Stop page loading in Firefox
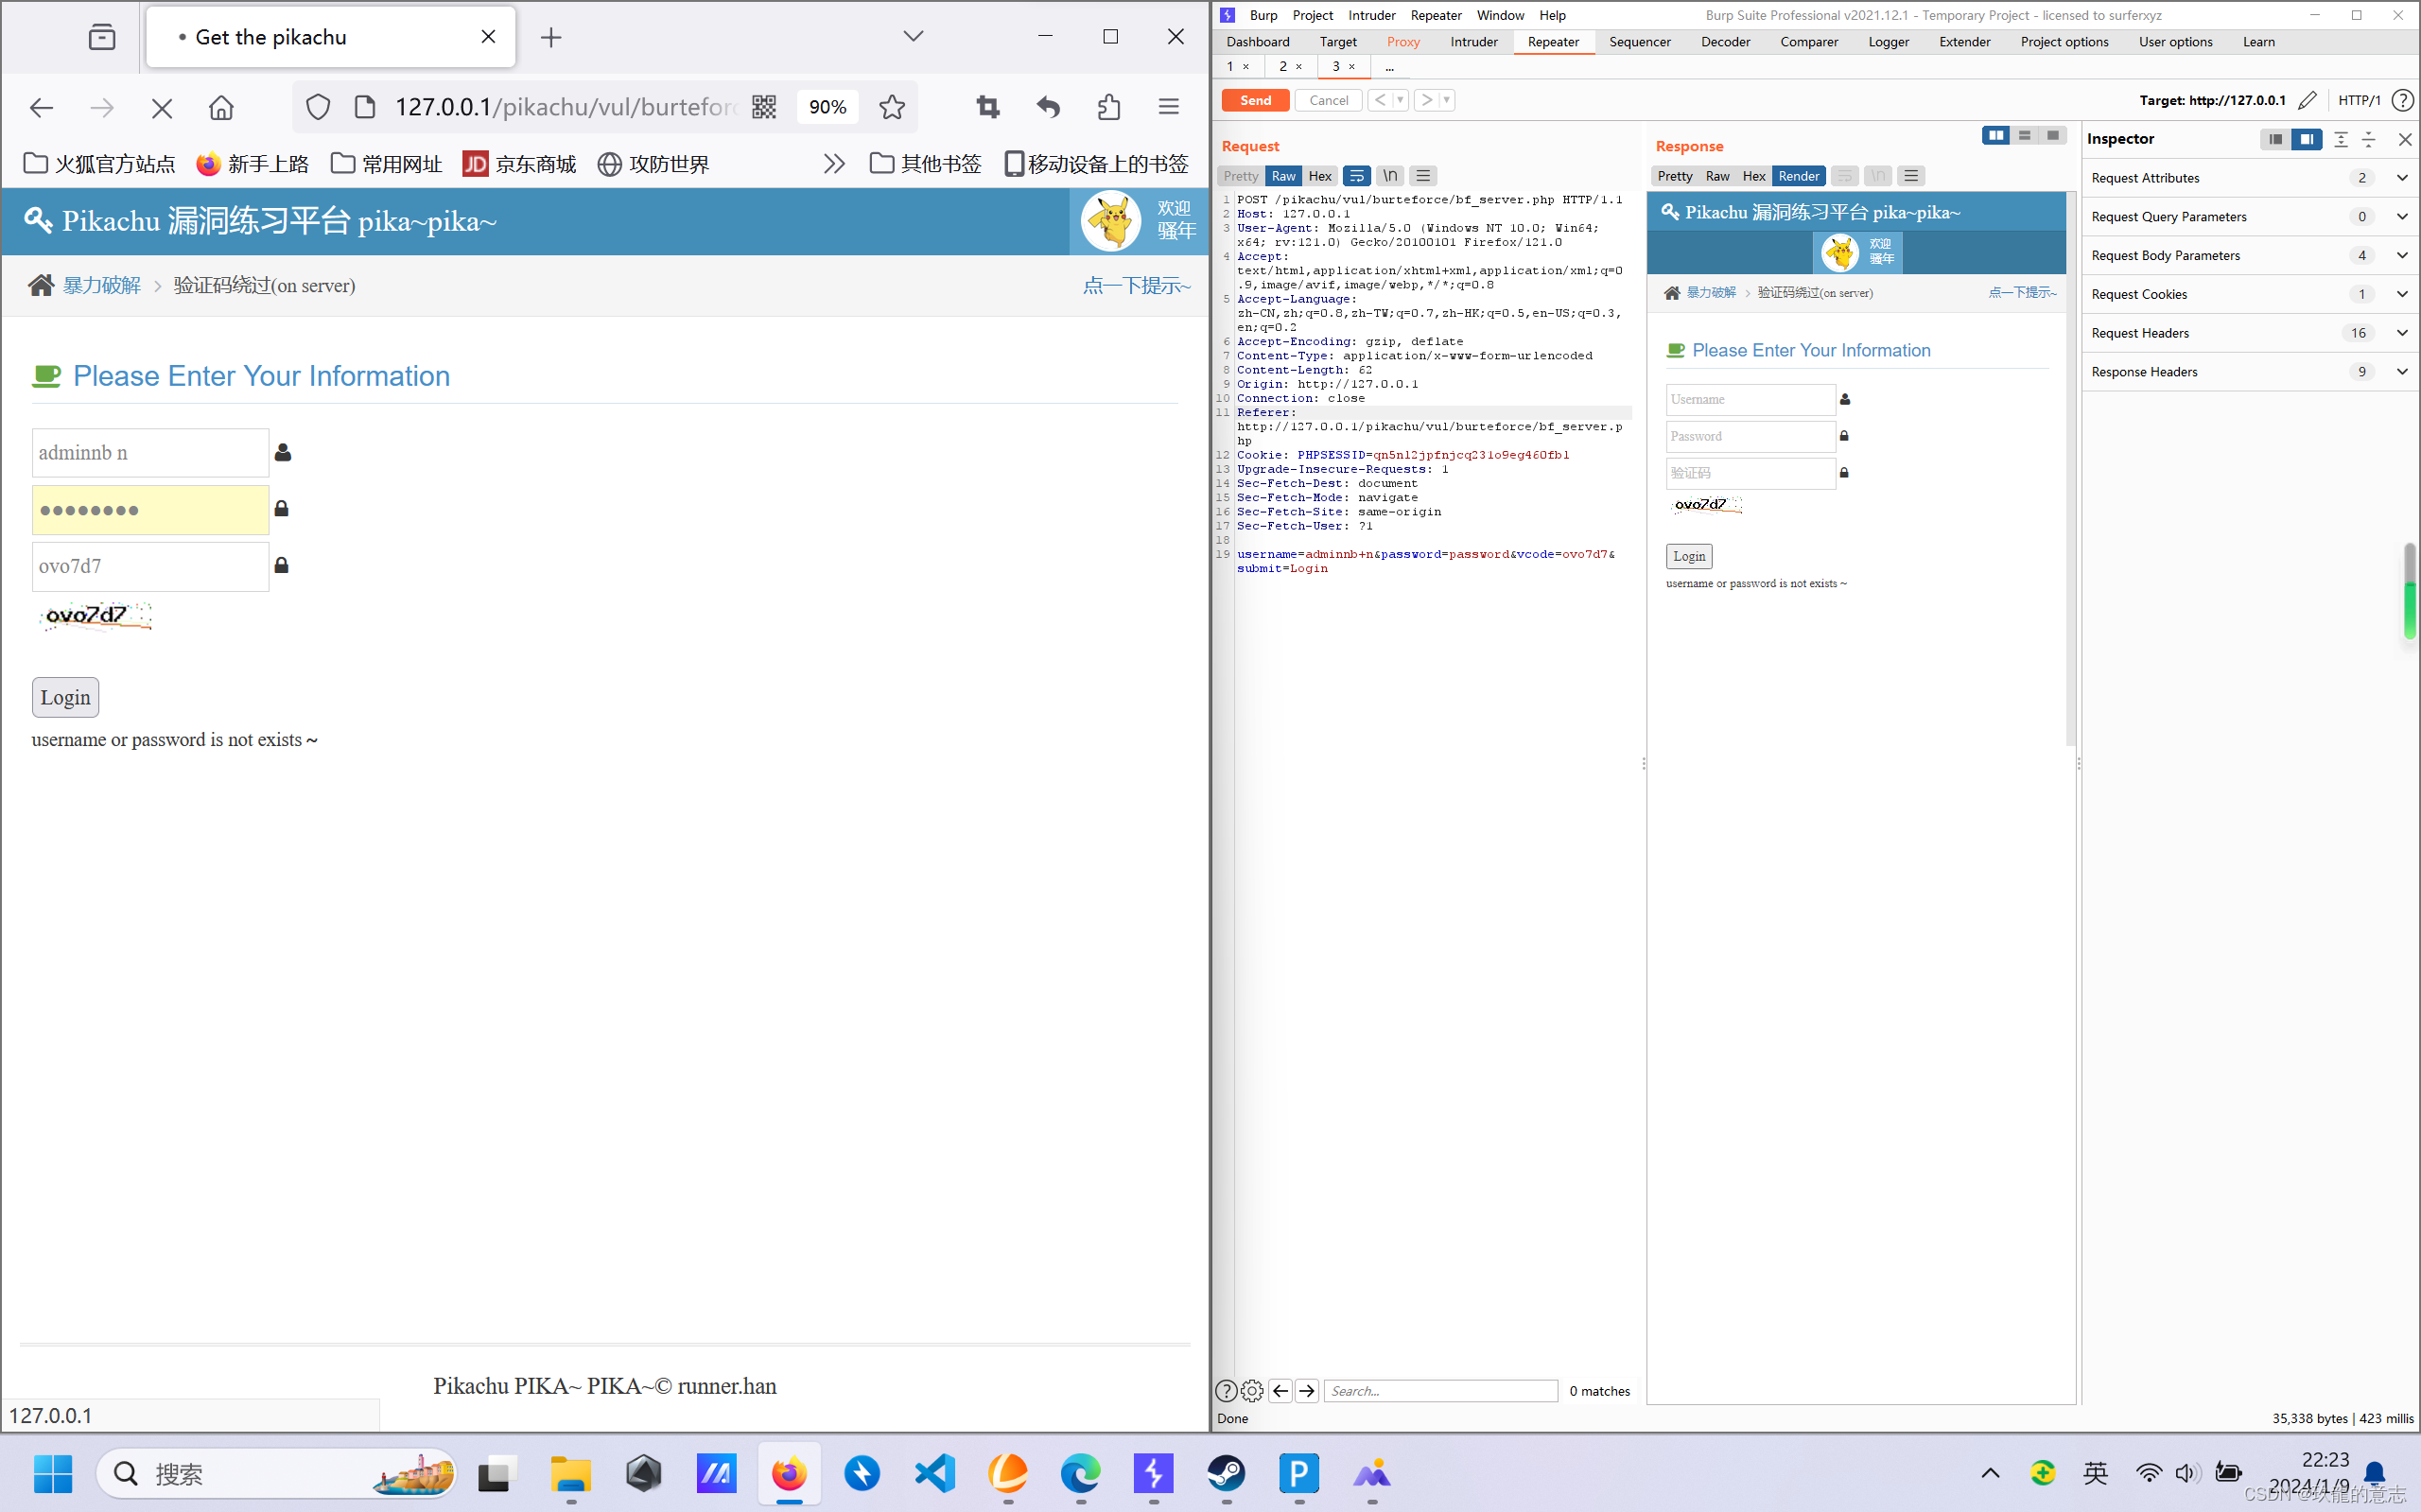The width and height of the screenshot is (2421, 1512). (x=161, y=107)
